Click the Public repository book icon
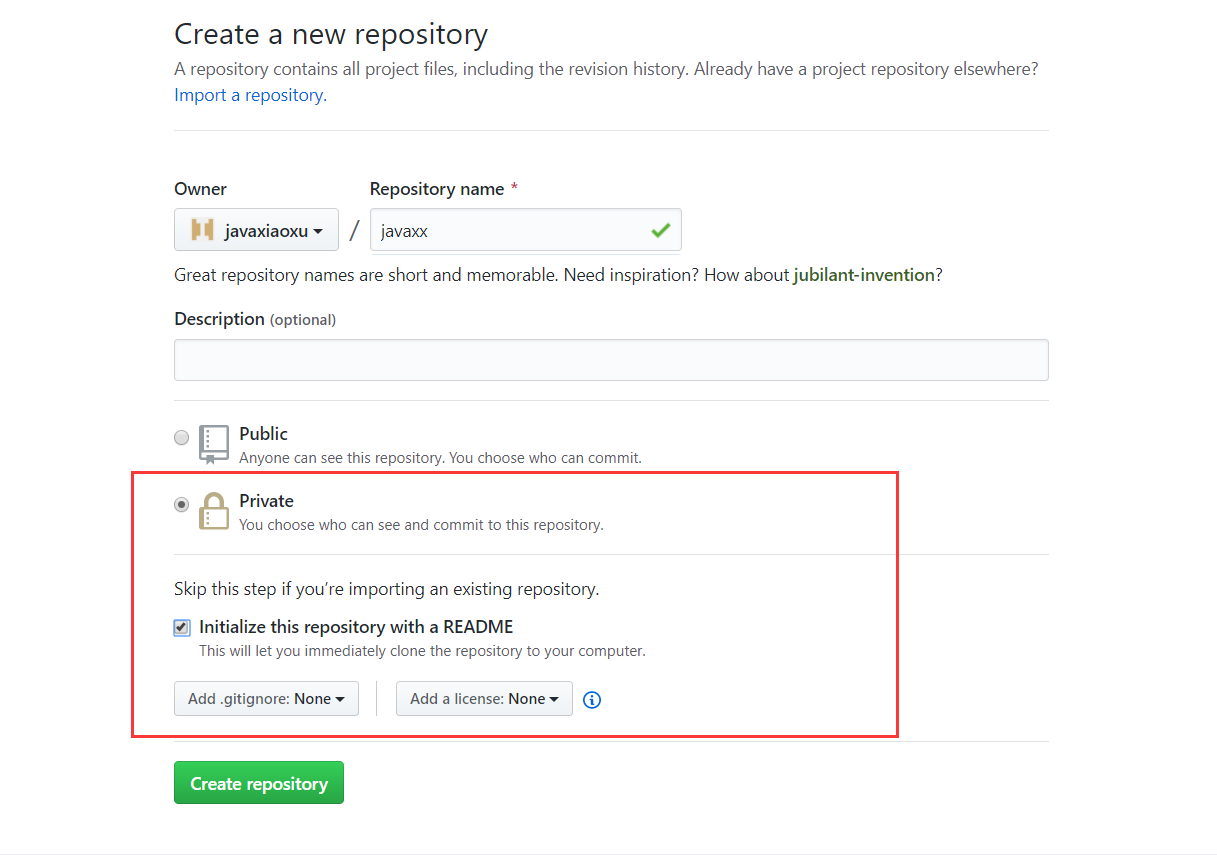Screen dimensions: 1217x855 point(214,445)
